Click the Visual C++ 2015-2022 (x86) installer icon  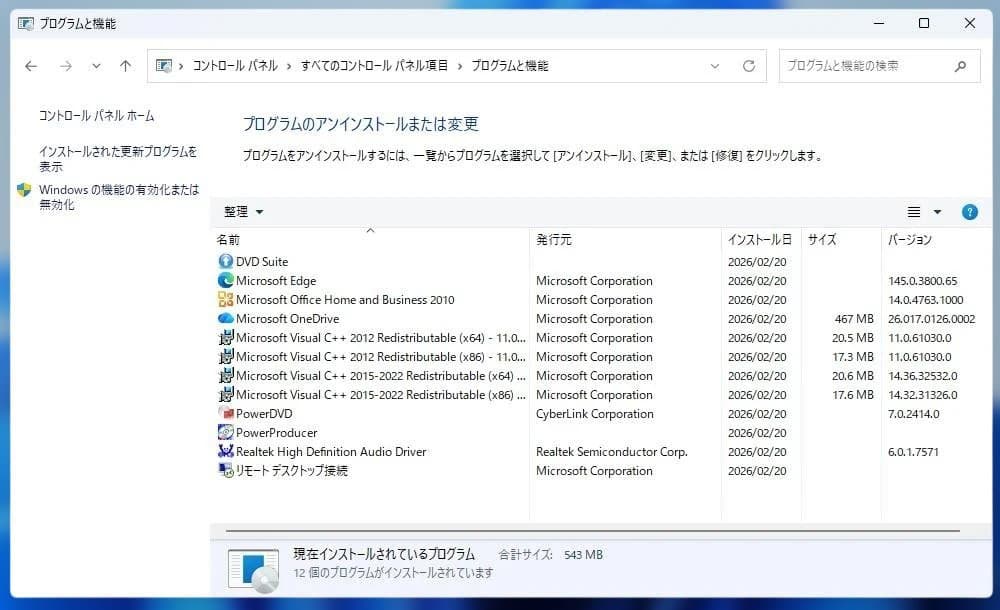click(x=226, y=395)
